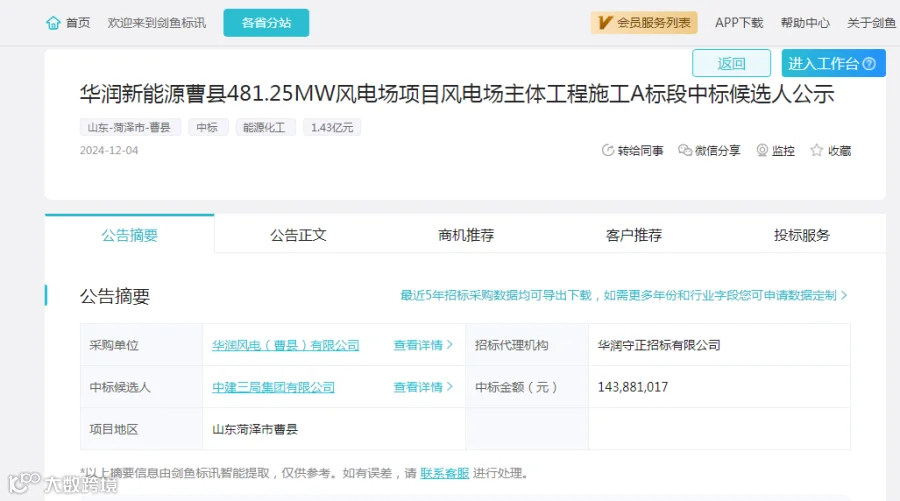Click the 中标金额（元） label cell
Image resolution: width=900 pixels, height=501 pixels.
[x=527, y=387]
